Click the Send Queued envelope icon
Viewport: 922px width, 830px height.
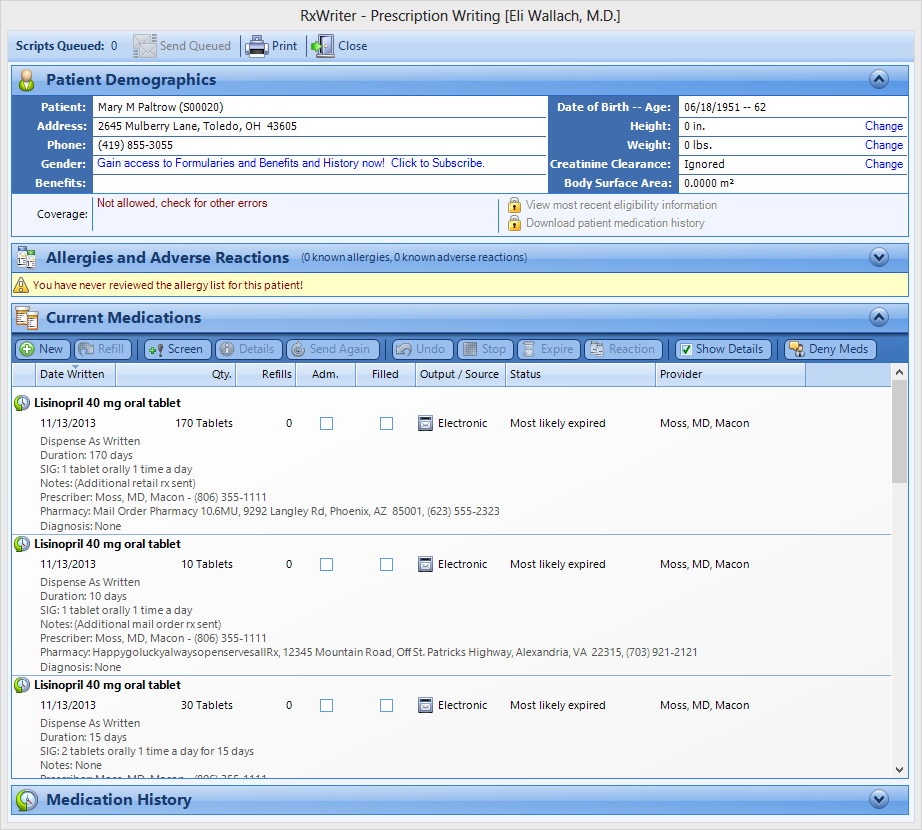click(144, 46)
